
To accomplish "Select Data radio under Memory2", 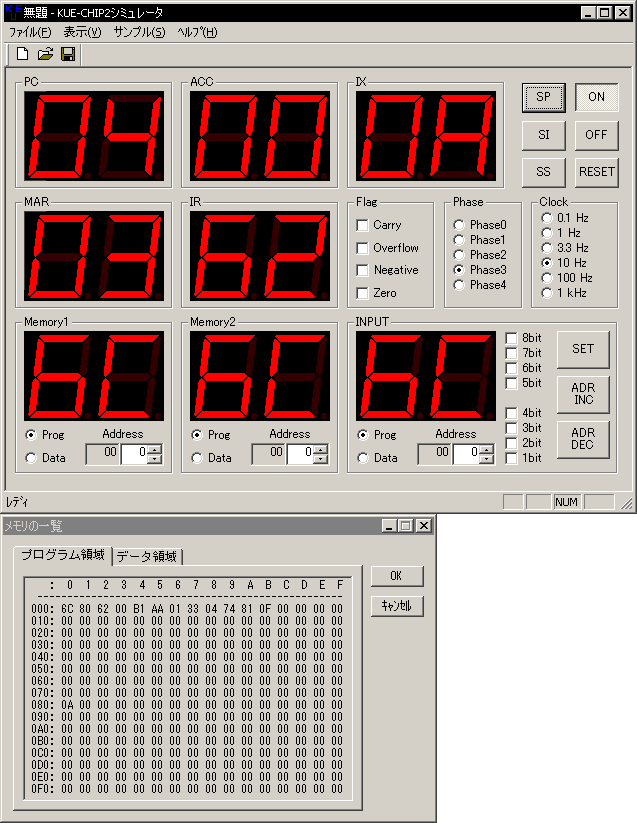I will click(197, 458).
